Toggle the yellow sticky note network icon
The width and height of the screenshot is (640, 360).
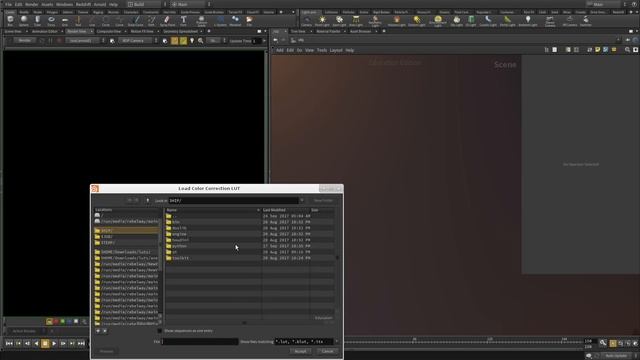click(597, 50)
